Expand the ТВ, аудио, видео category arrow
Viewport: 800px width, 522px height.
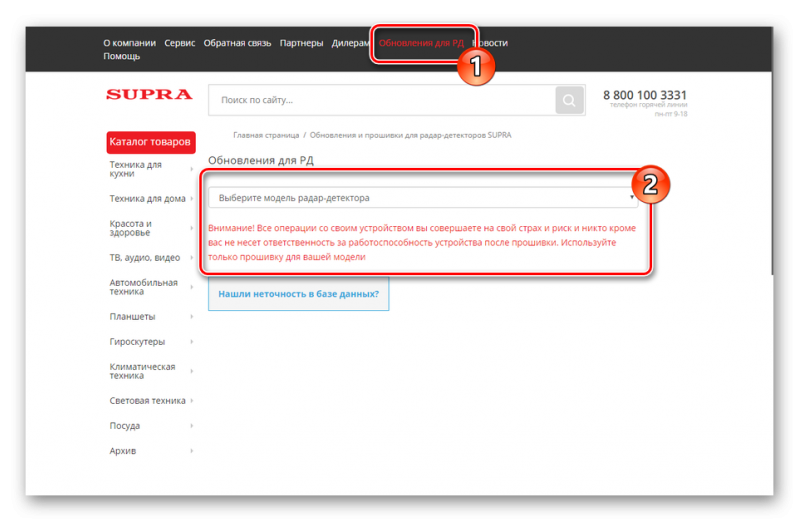192,258
